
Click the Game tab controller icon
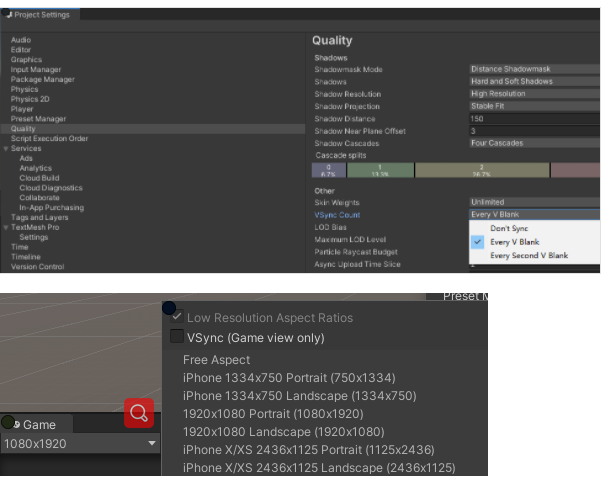(17, 425)
